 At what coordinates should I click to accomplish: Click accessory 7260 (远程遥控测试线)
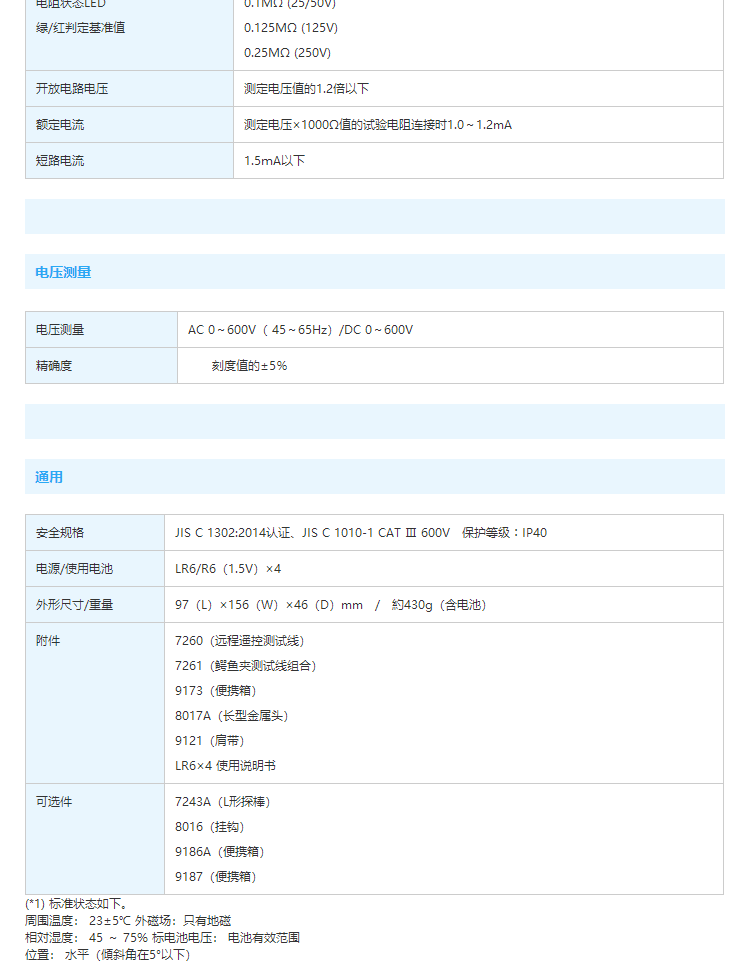tap(239, 640)
